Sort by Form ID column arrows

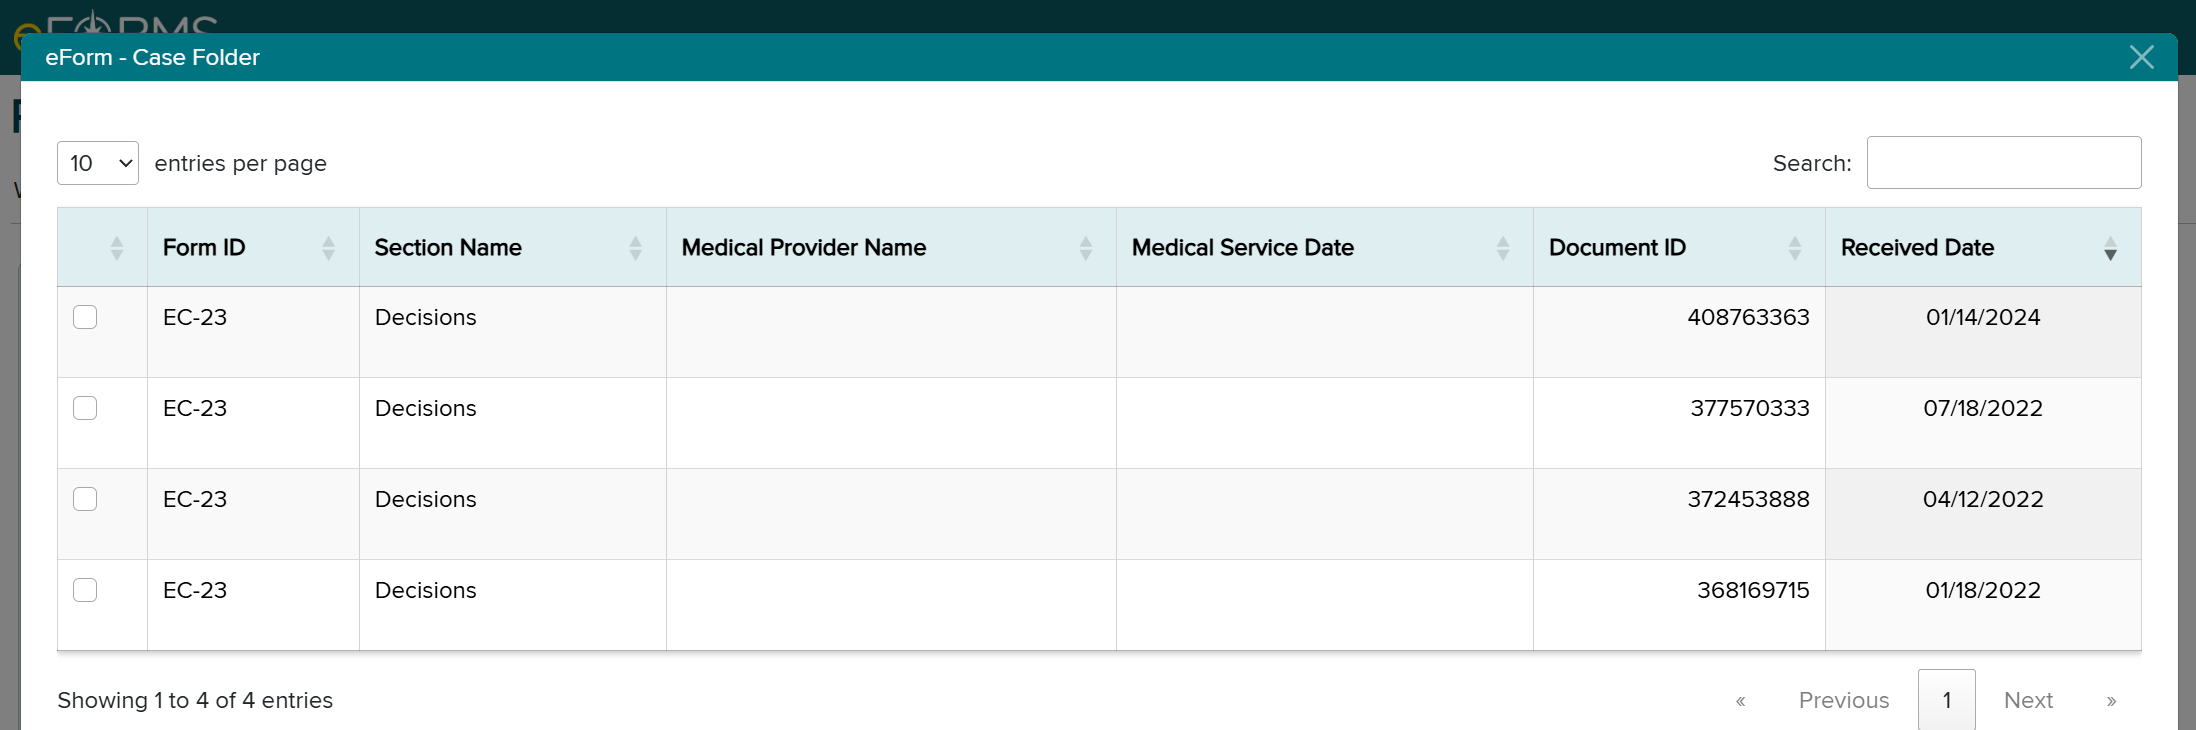click(328, 248)
